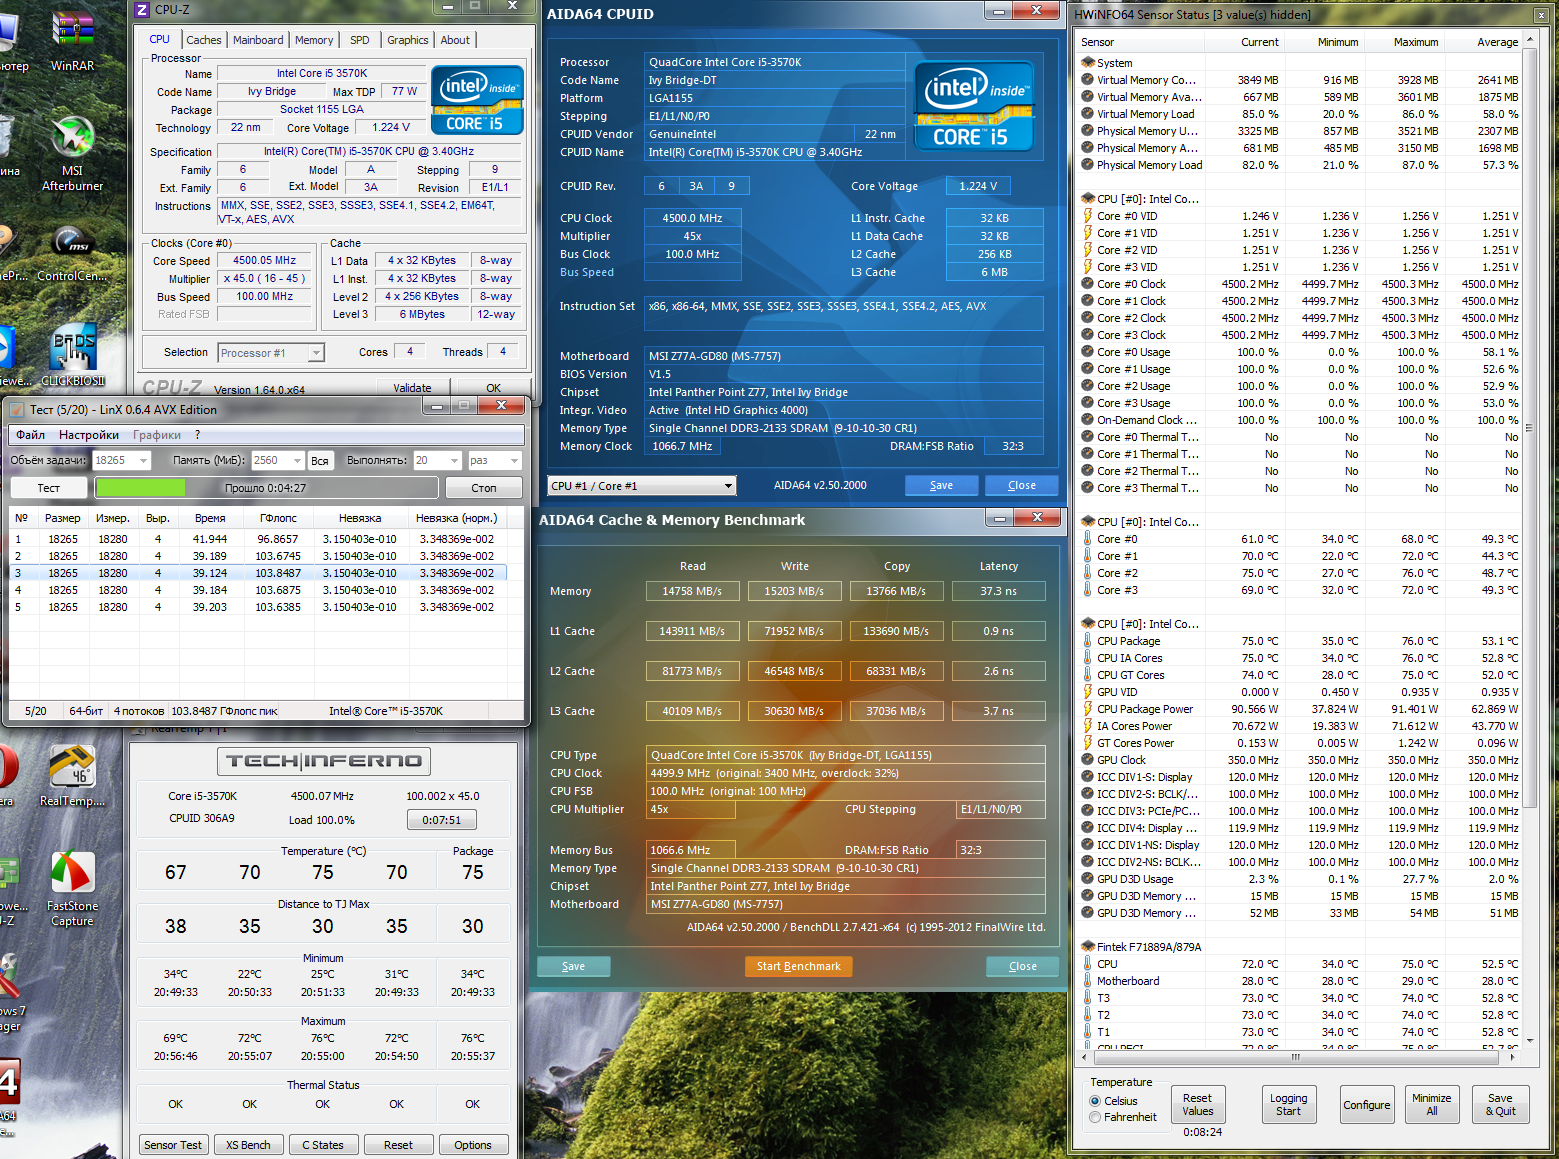This screenshot has width=1559, height=1159.
Task: Click the thermometer icon beside CPU Package
Action: [x=1088, y=640]
